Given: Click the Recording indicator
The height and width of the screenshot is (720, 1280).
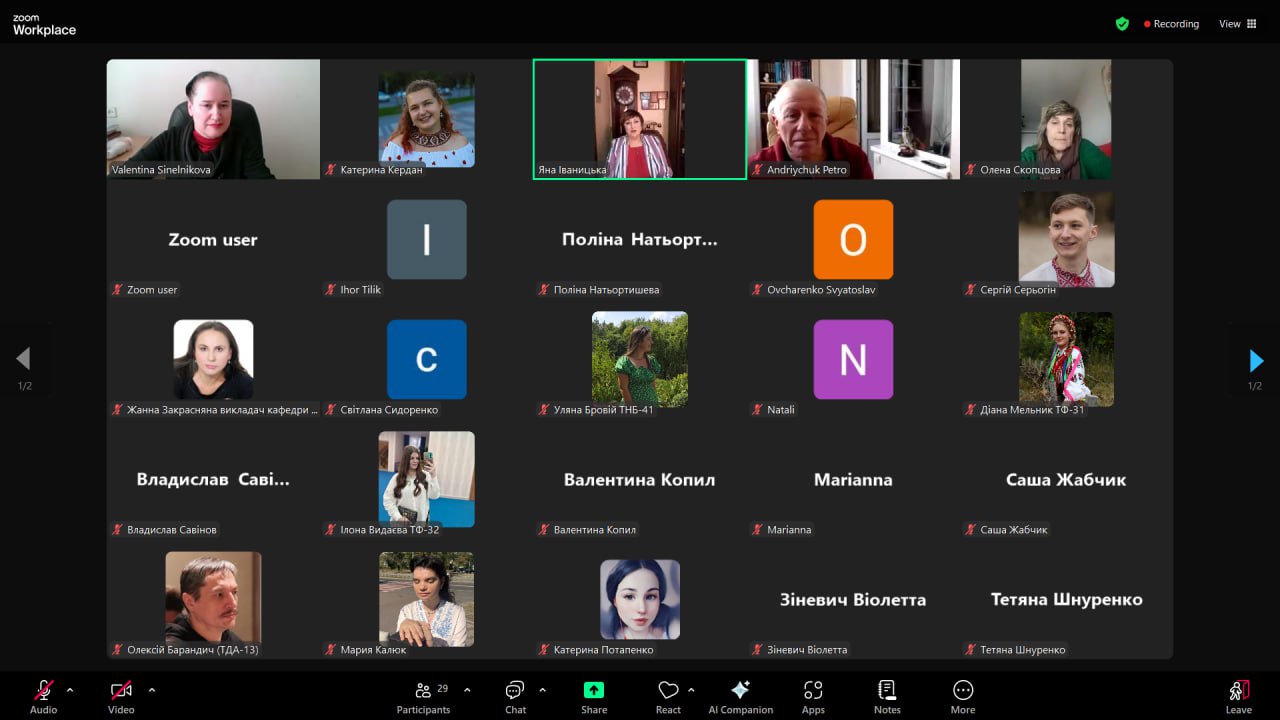Looking at the screenshot, I should pos(1171,24).
